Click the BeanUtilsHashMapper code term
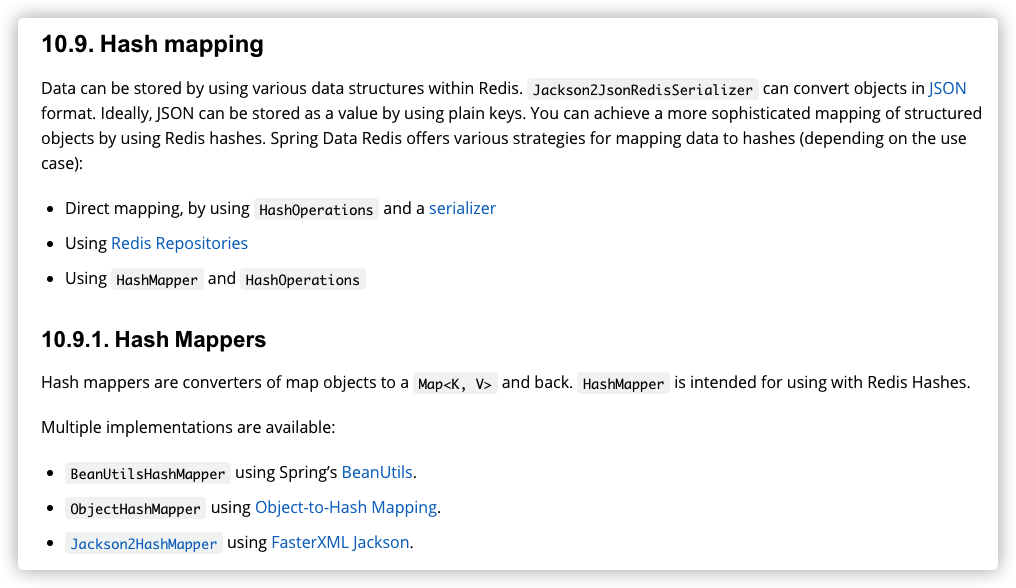The image size is (1016, 588). coord(148,473)
